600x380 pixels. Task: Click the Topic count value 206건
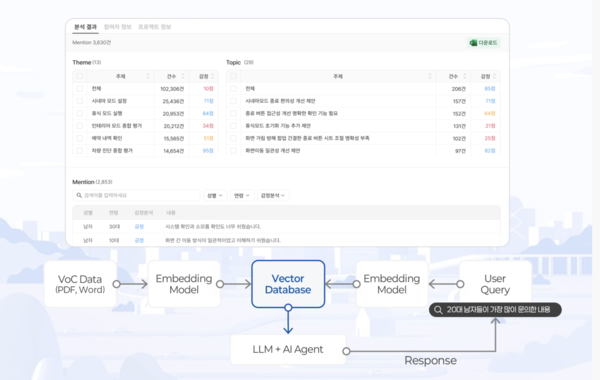(x=458, y=89)
